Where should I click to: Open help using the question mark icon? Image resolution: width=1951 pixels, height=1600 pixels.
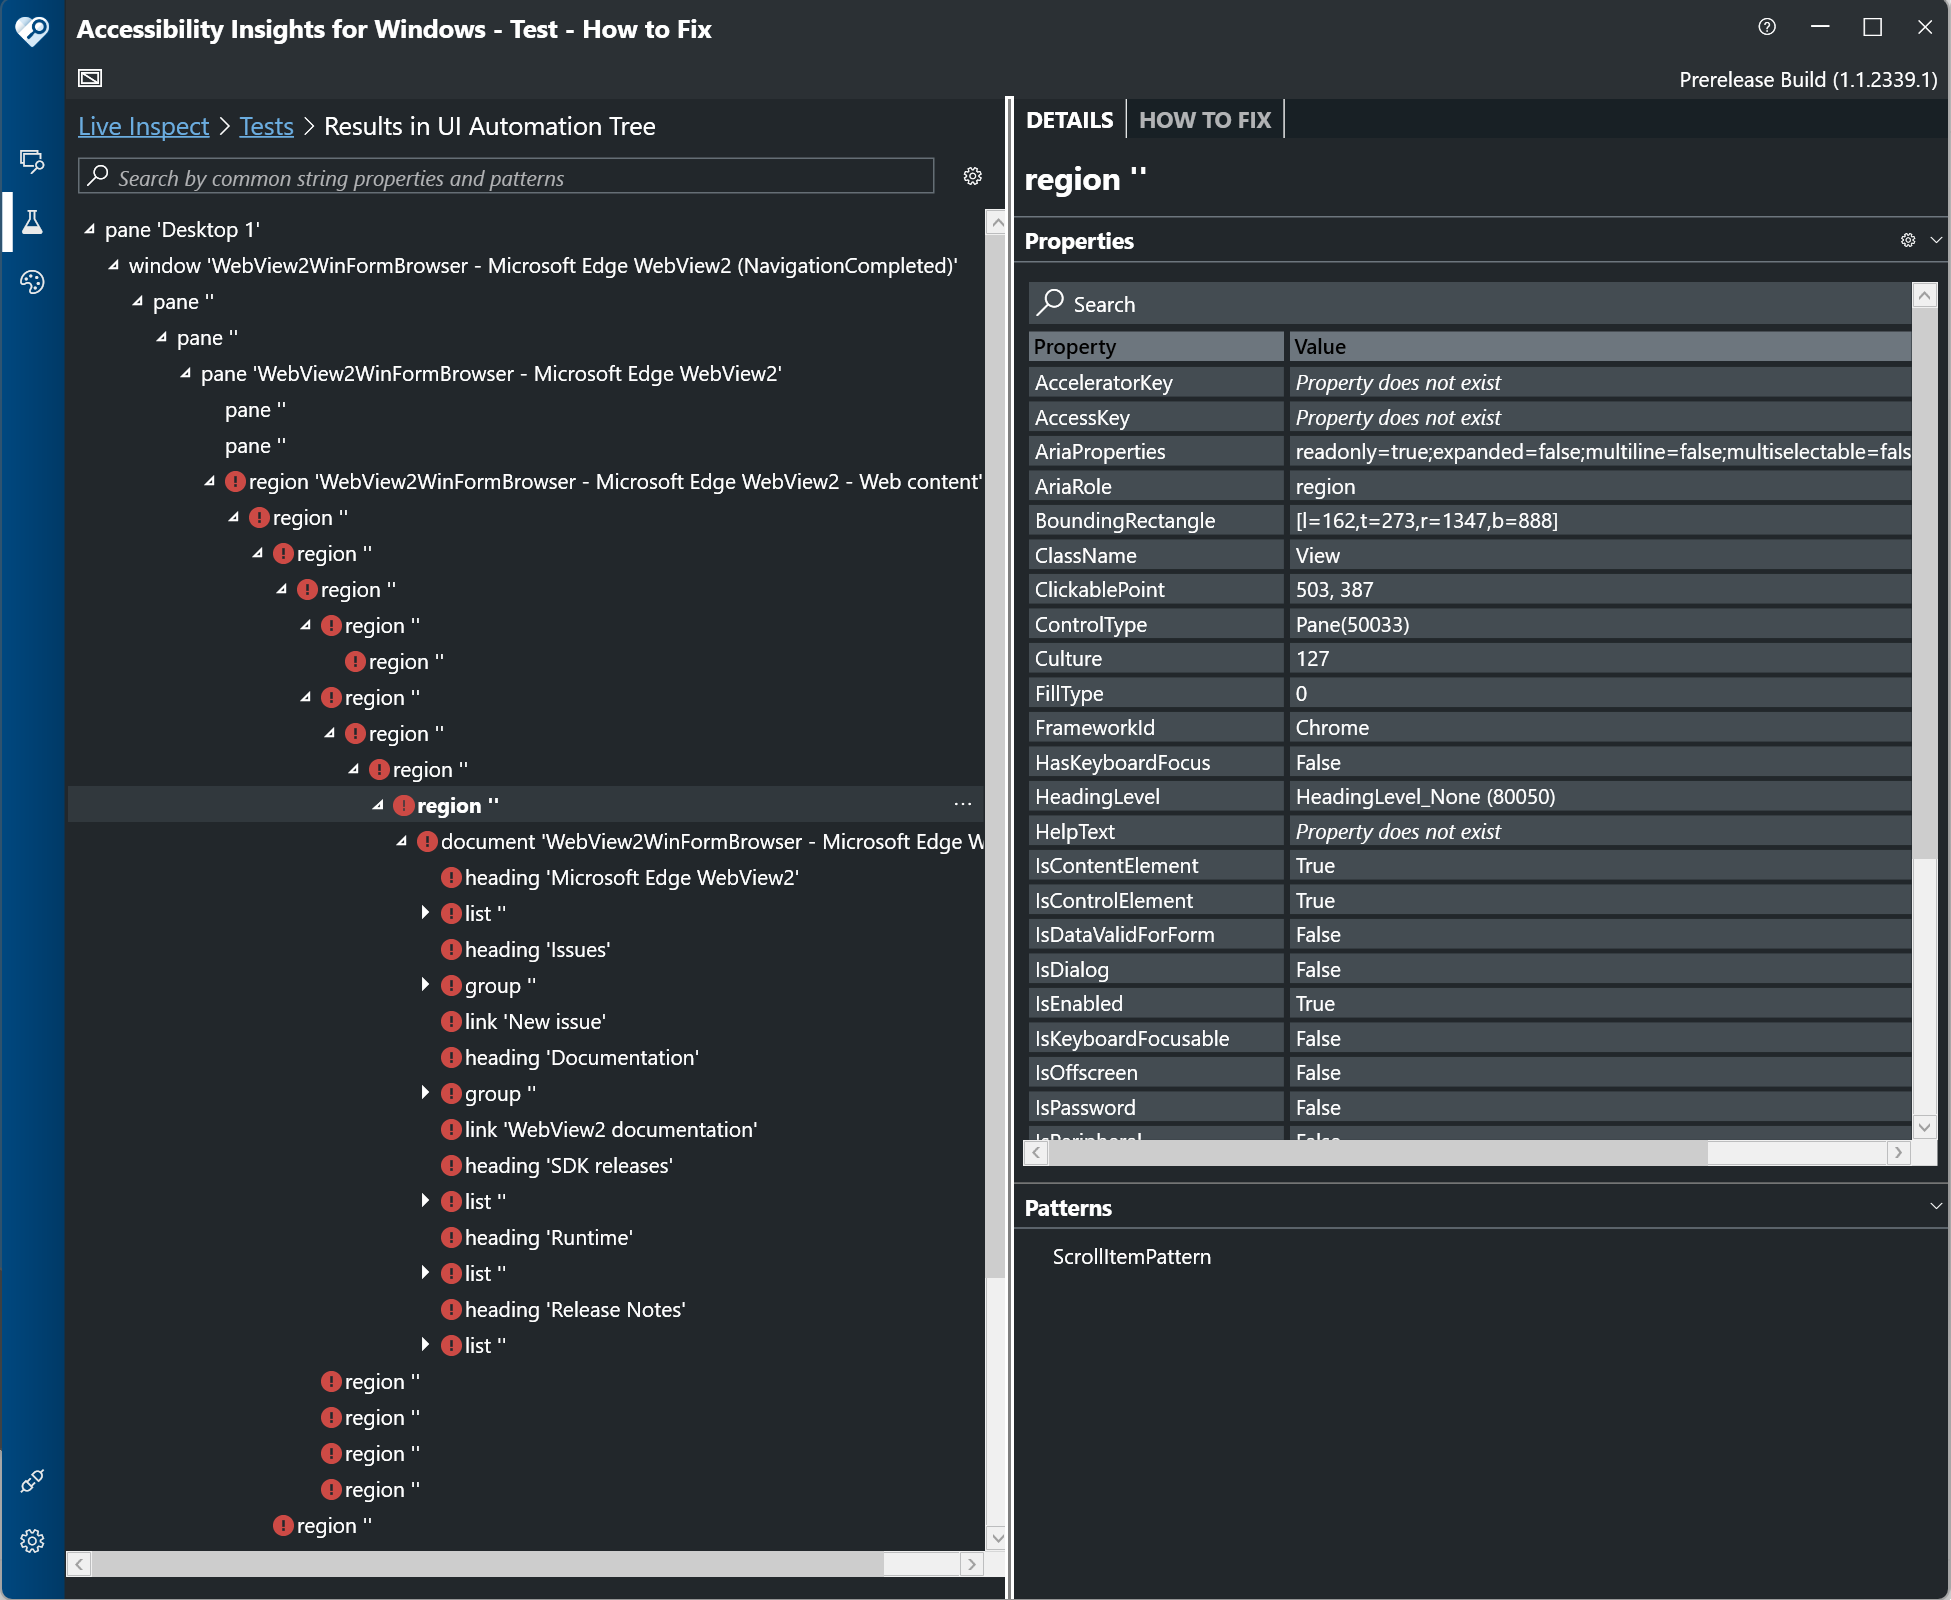coord(1767,27)
